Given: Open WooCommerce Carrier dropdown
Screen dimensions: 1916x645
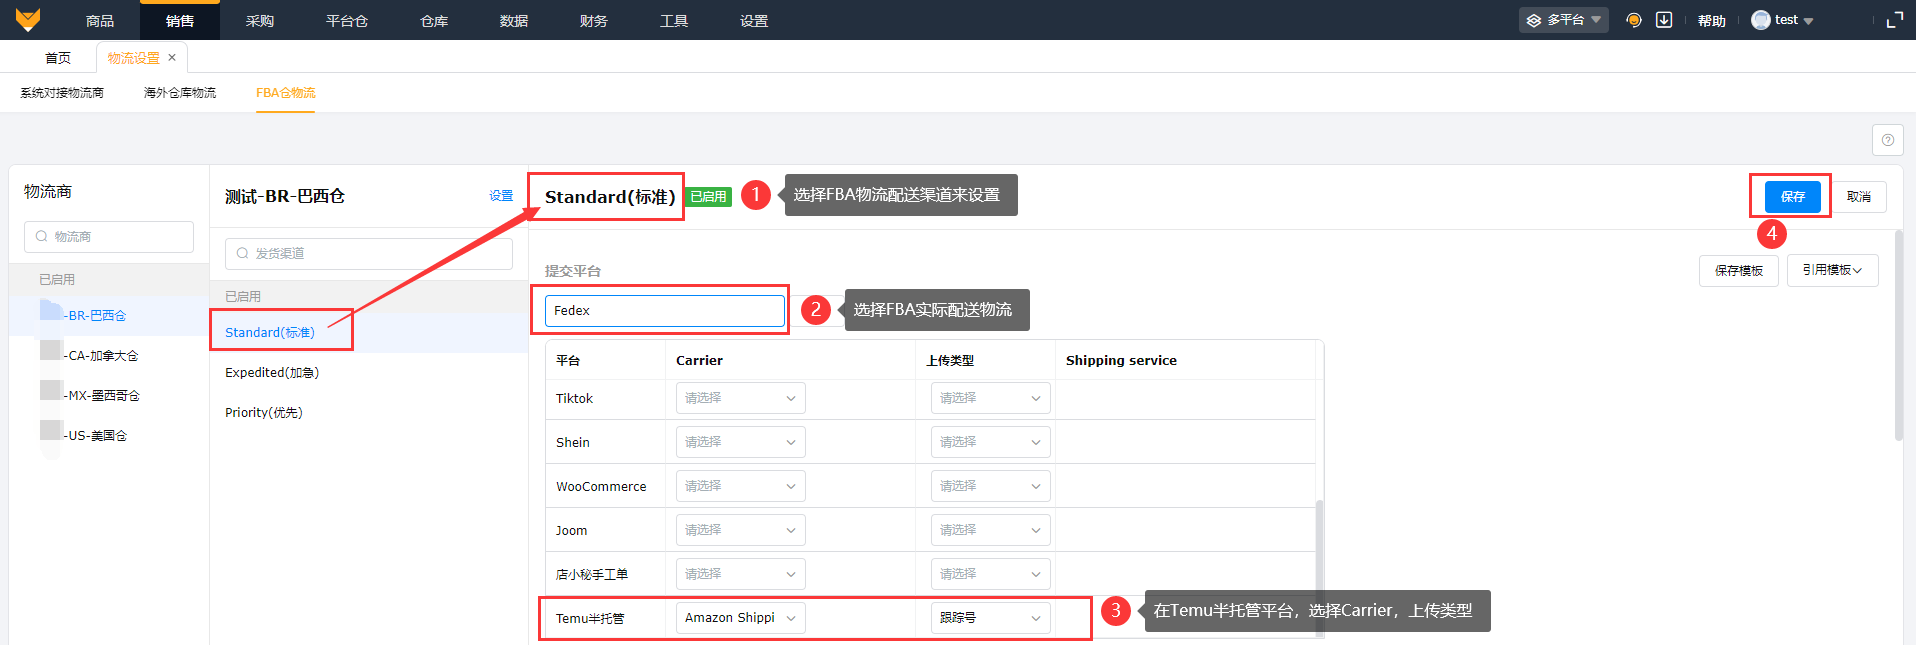Looking at the screenshot, I should (741, 486).
